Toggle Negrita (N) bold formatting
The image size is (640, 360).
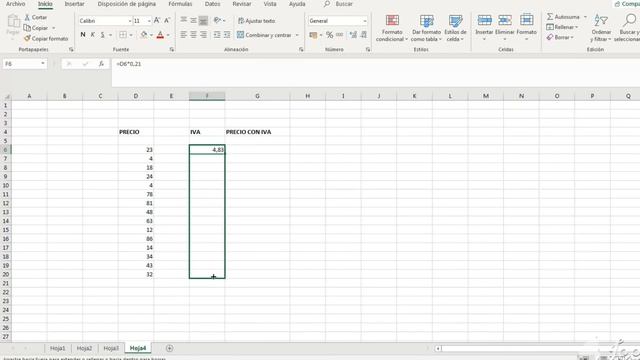[x=83, y=35]
